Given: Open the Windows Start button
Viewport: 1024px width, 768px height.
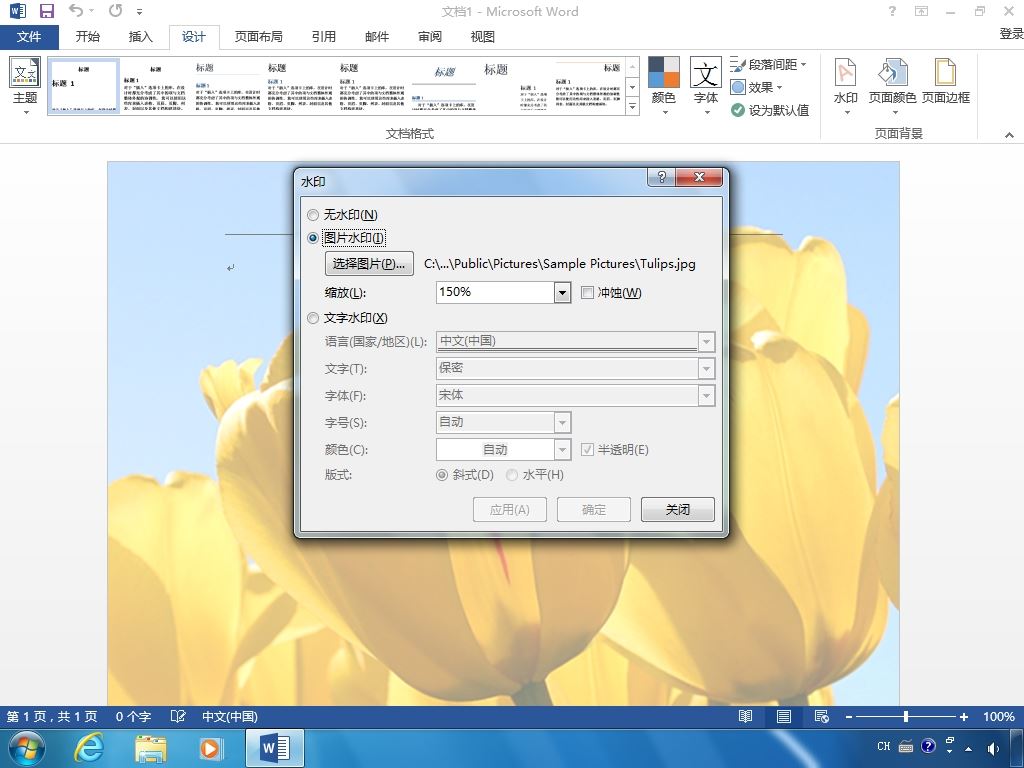Looking at the screenshot, I should click(26, 748).
